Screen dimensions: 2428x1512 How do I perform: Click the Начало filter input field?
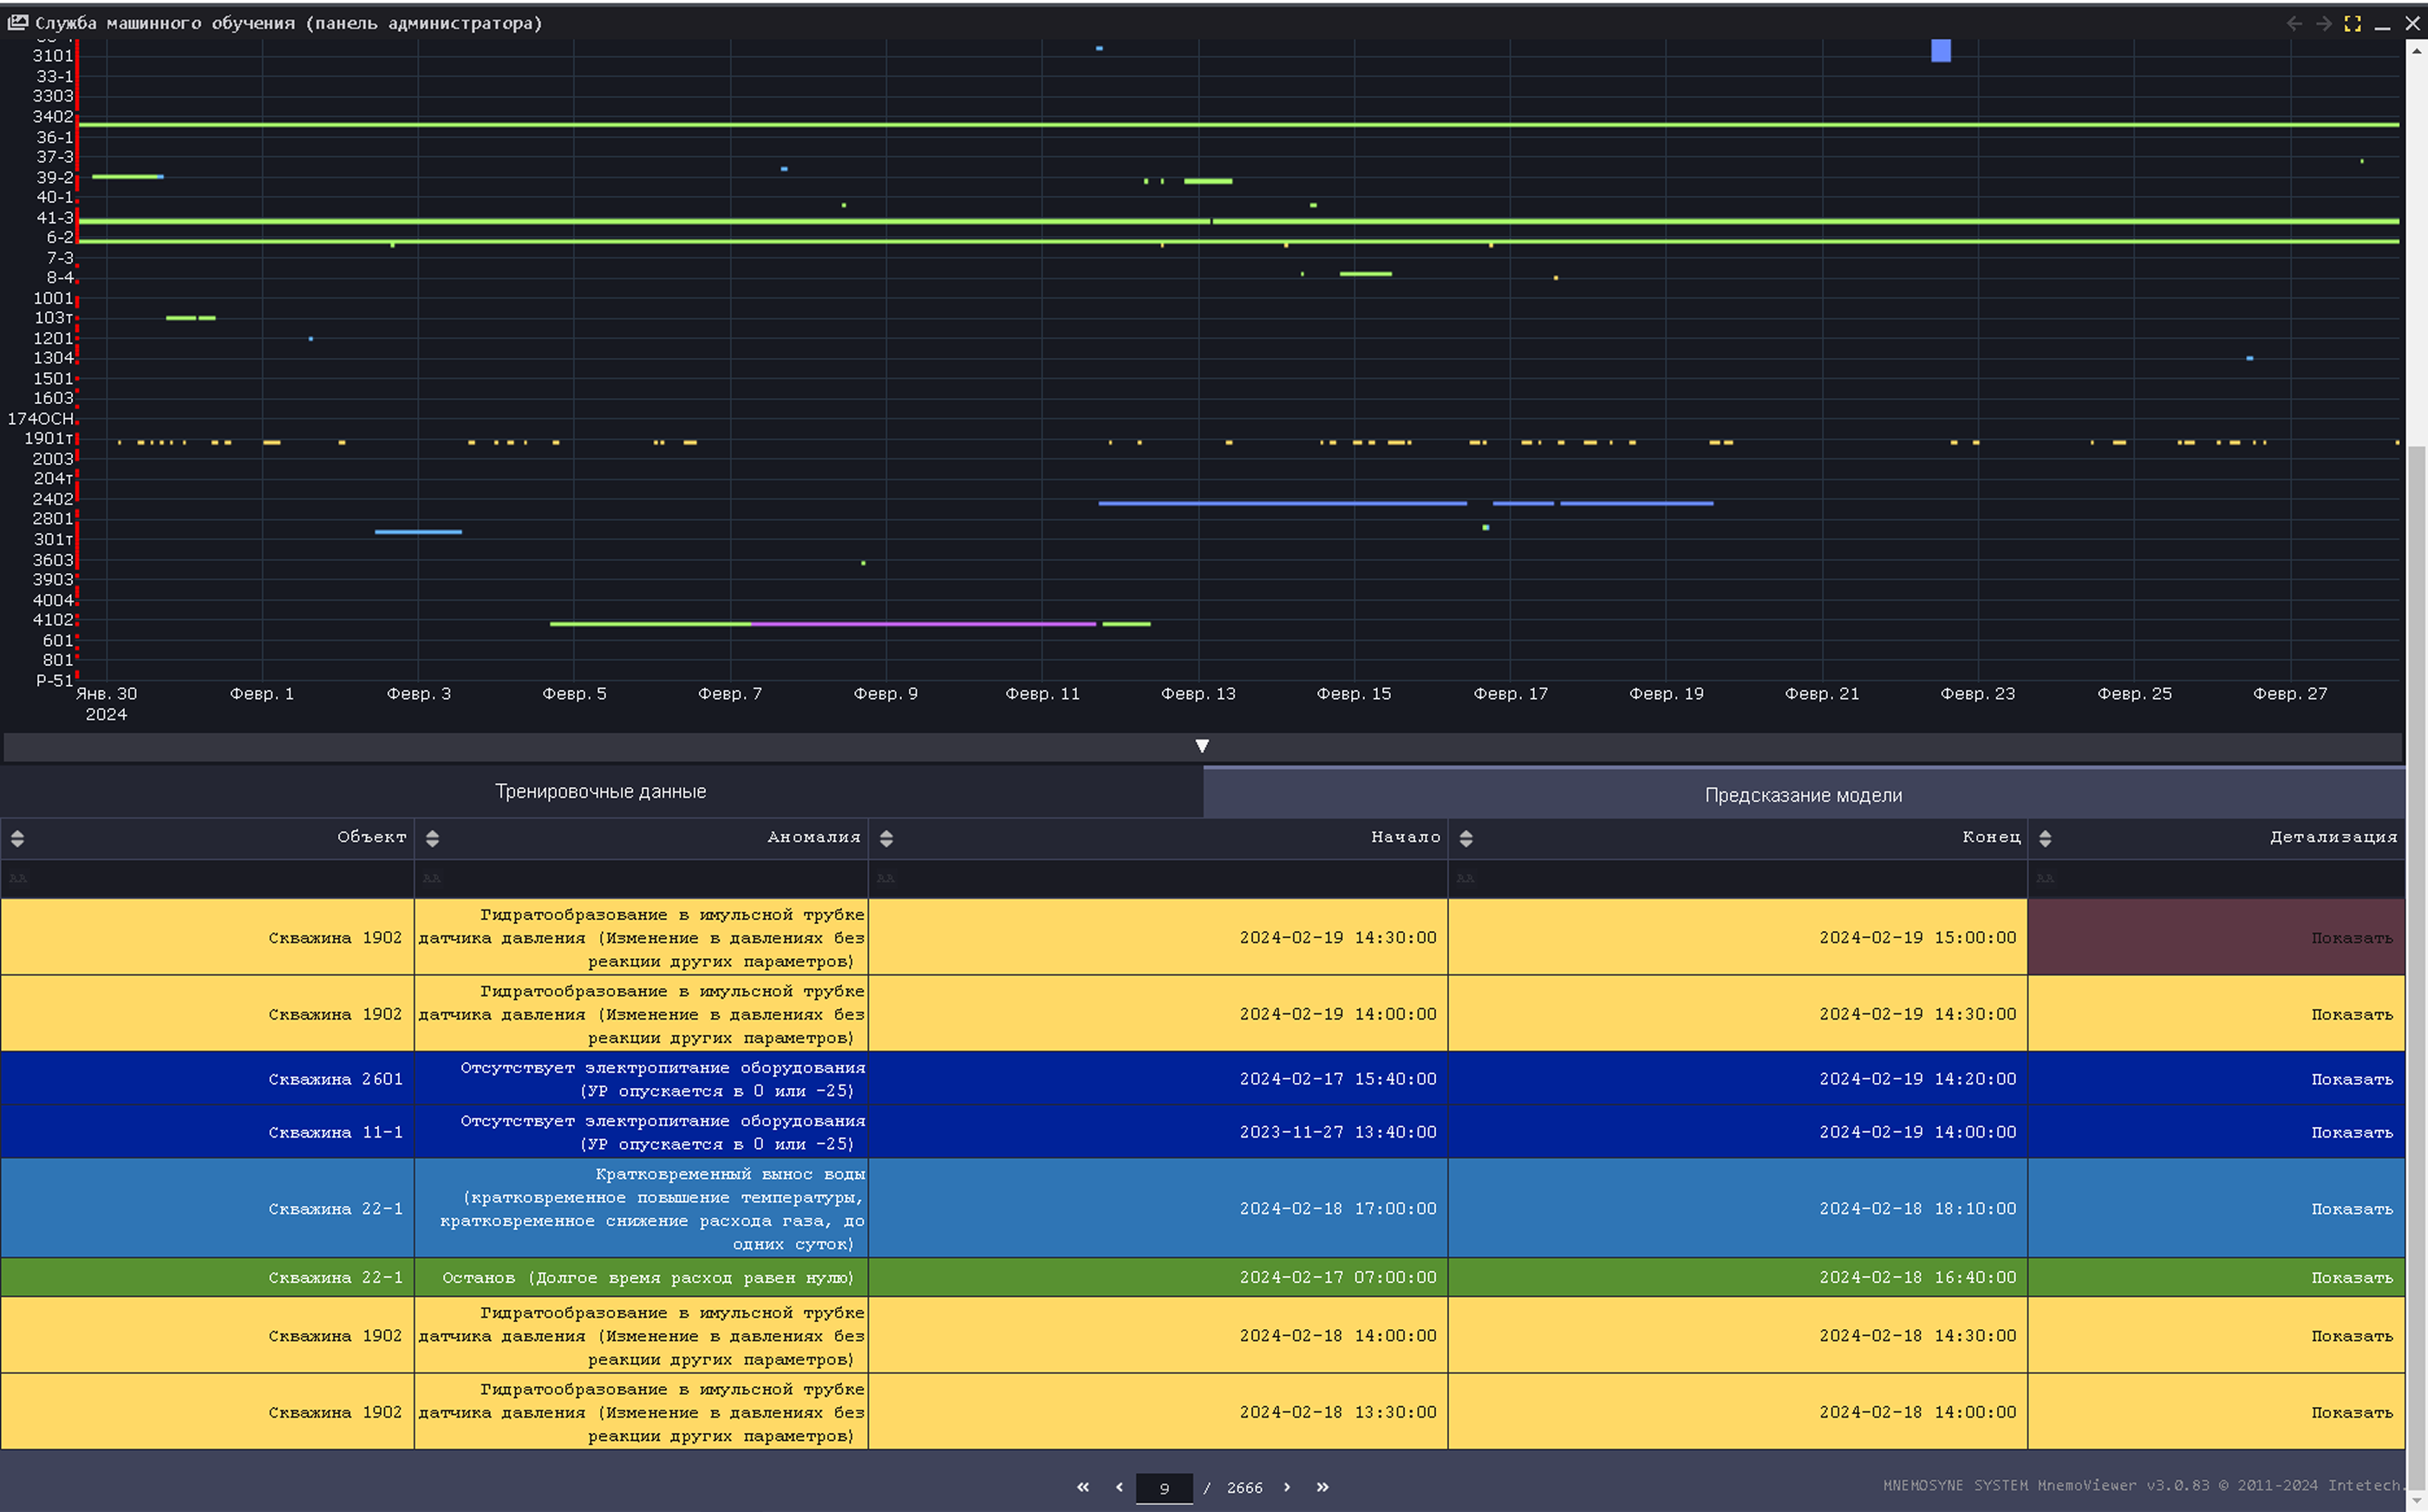(x=1158, y=878)
